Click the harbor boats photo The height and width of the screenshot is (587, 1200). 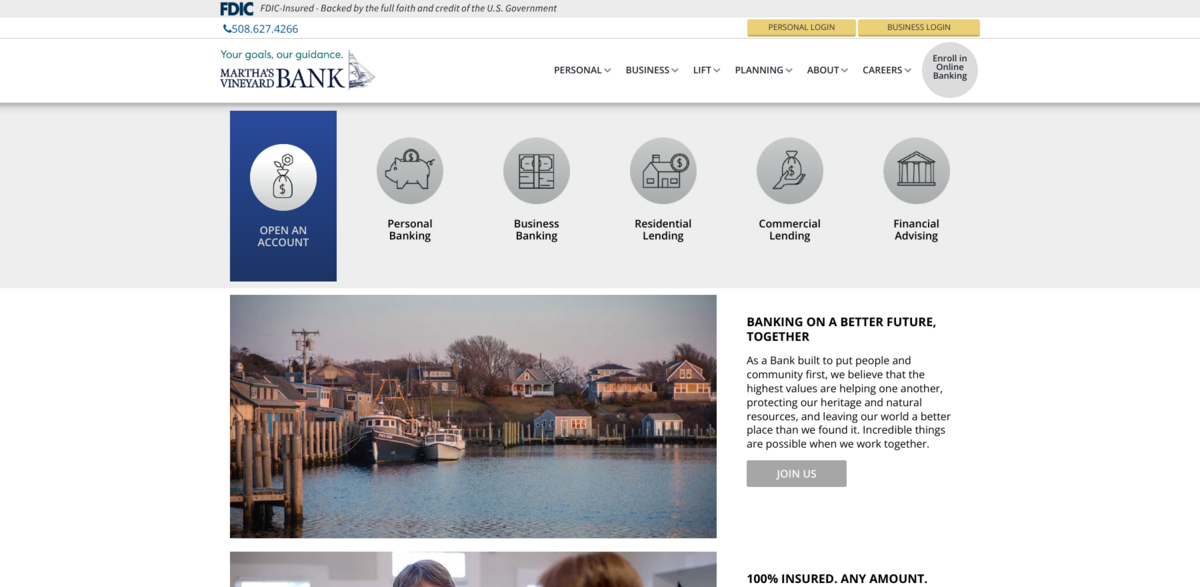(x=473, y=416)
